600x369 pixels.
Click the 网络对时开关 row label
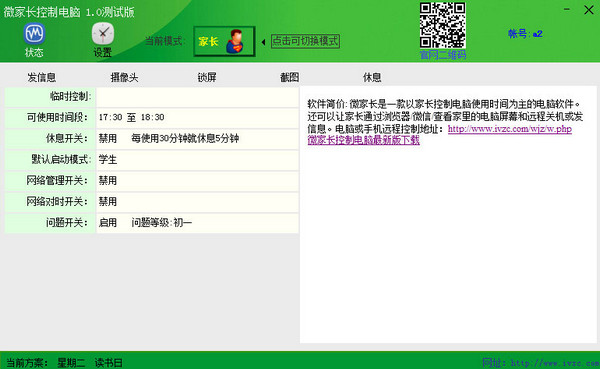57,201
